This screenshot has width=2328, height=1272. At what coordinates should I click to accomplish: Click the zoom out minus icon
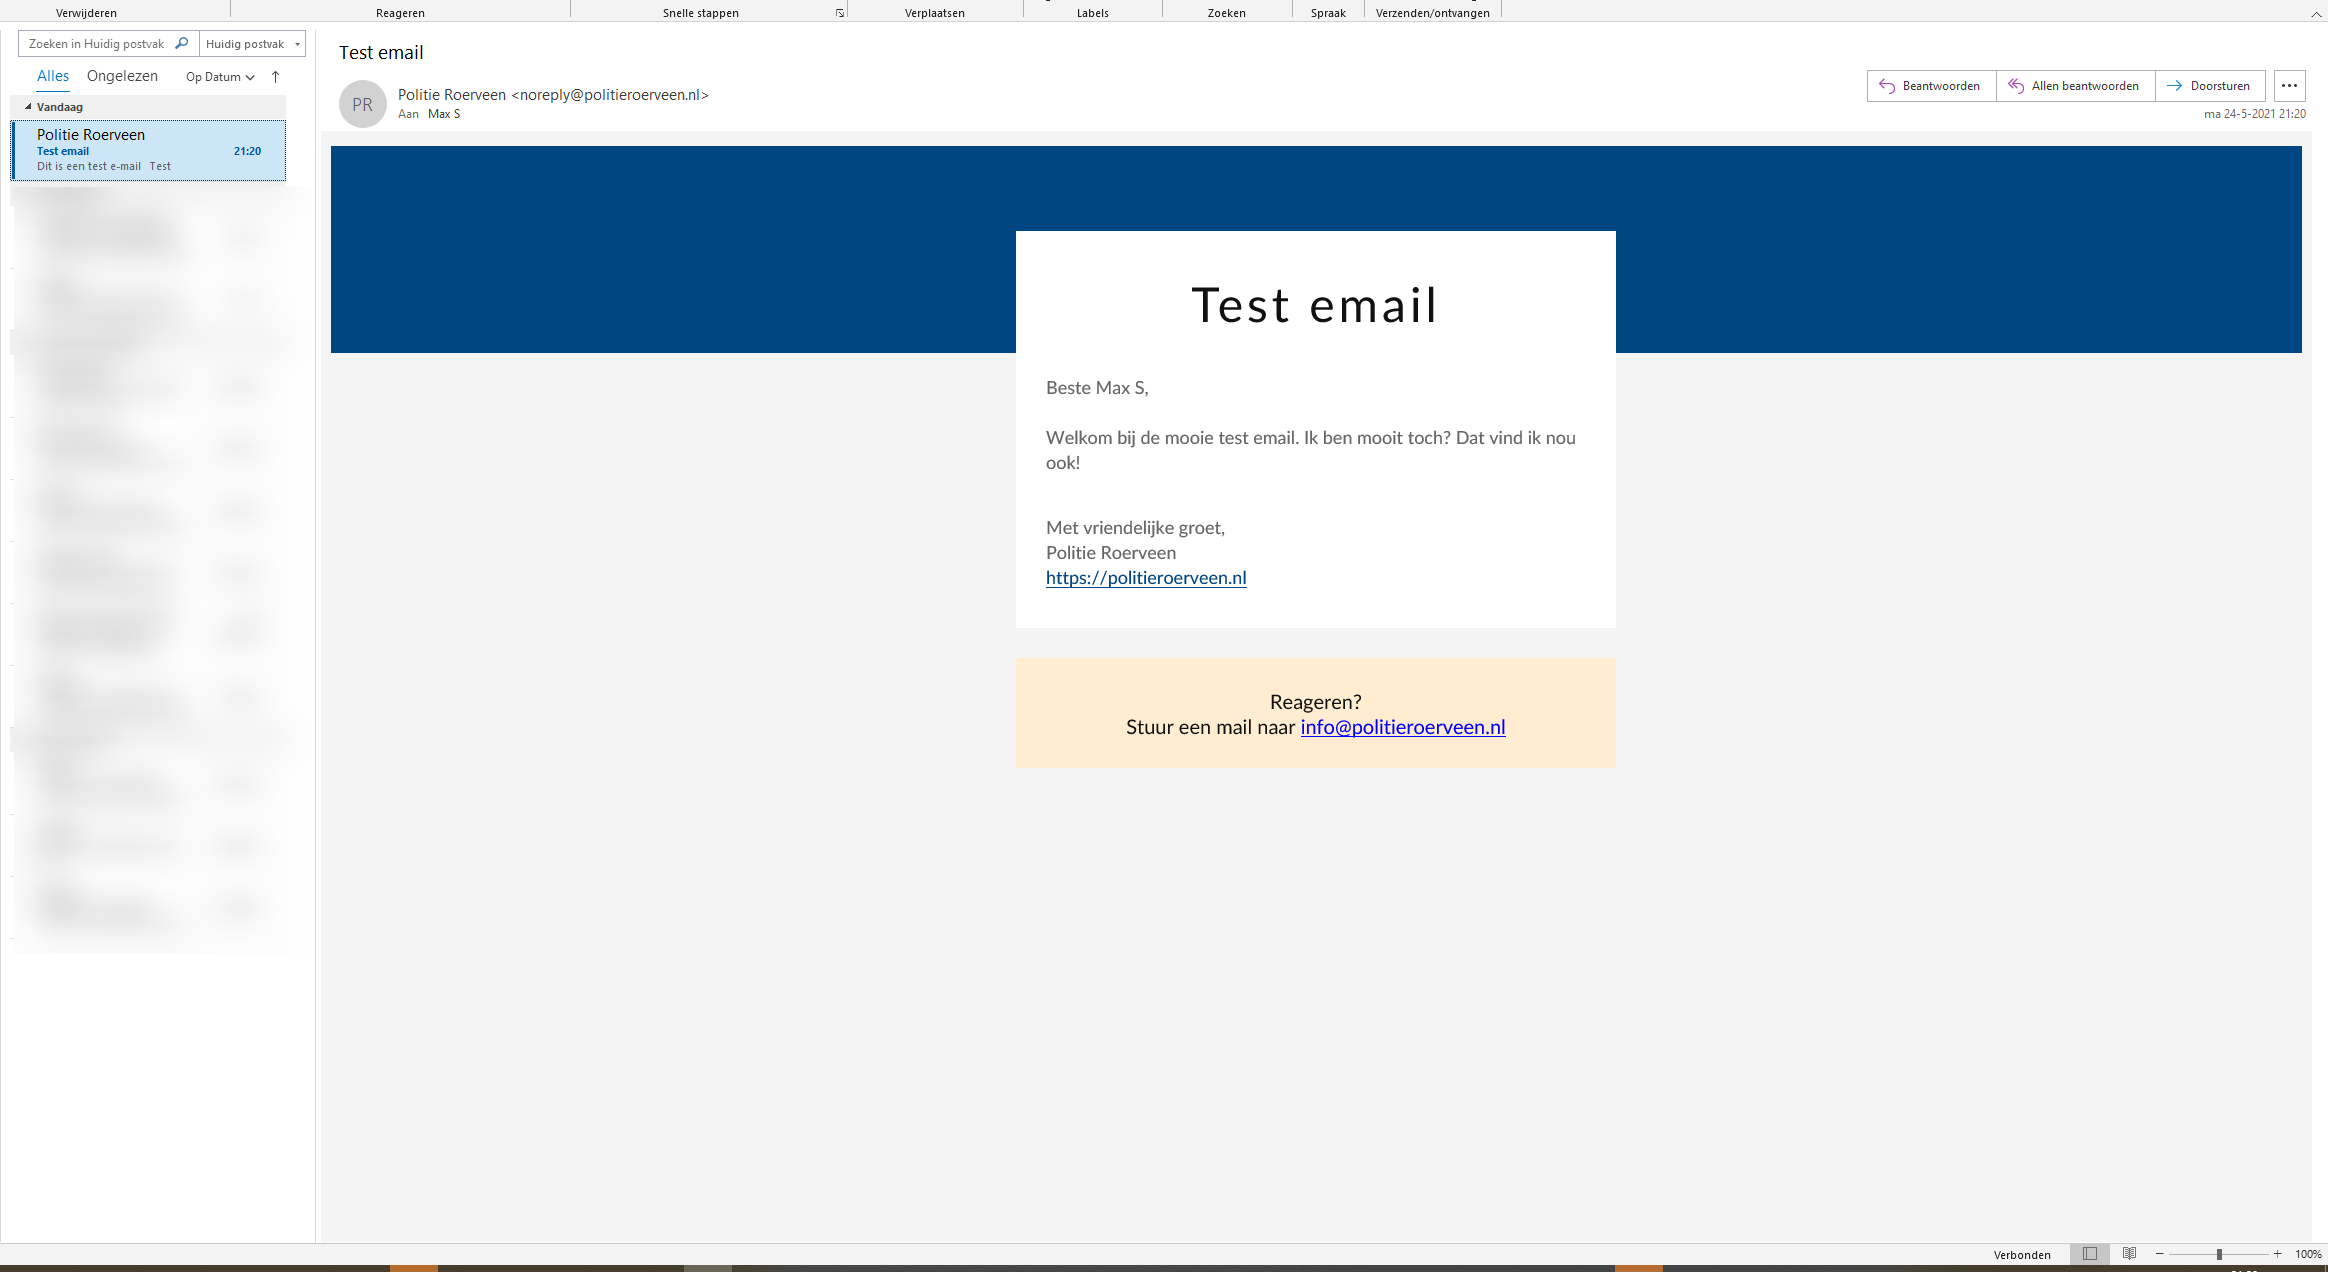tap(2160, 1254)
